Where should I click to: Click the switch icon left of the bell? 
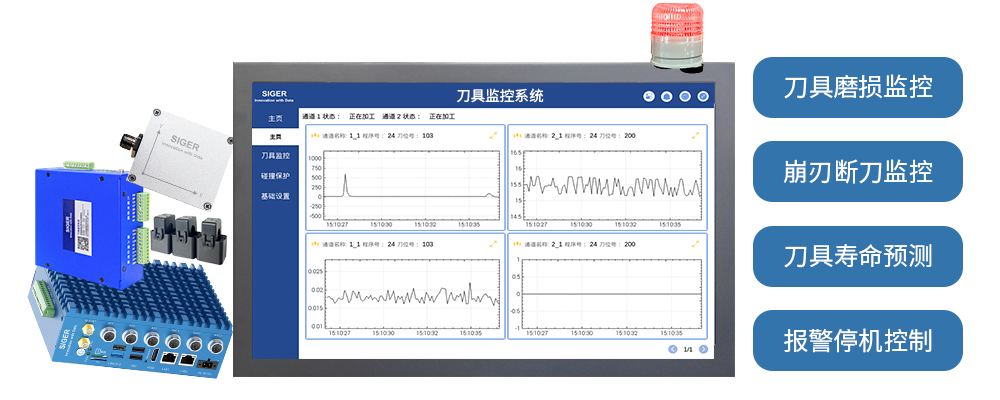pos(648,97)
